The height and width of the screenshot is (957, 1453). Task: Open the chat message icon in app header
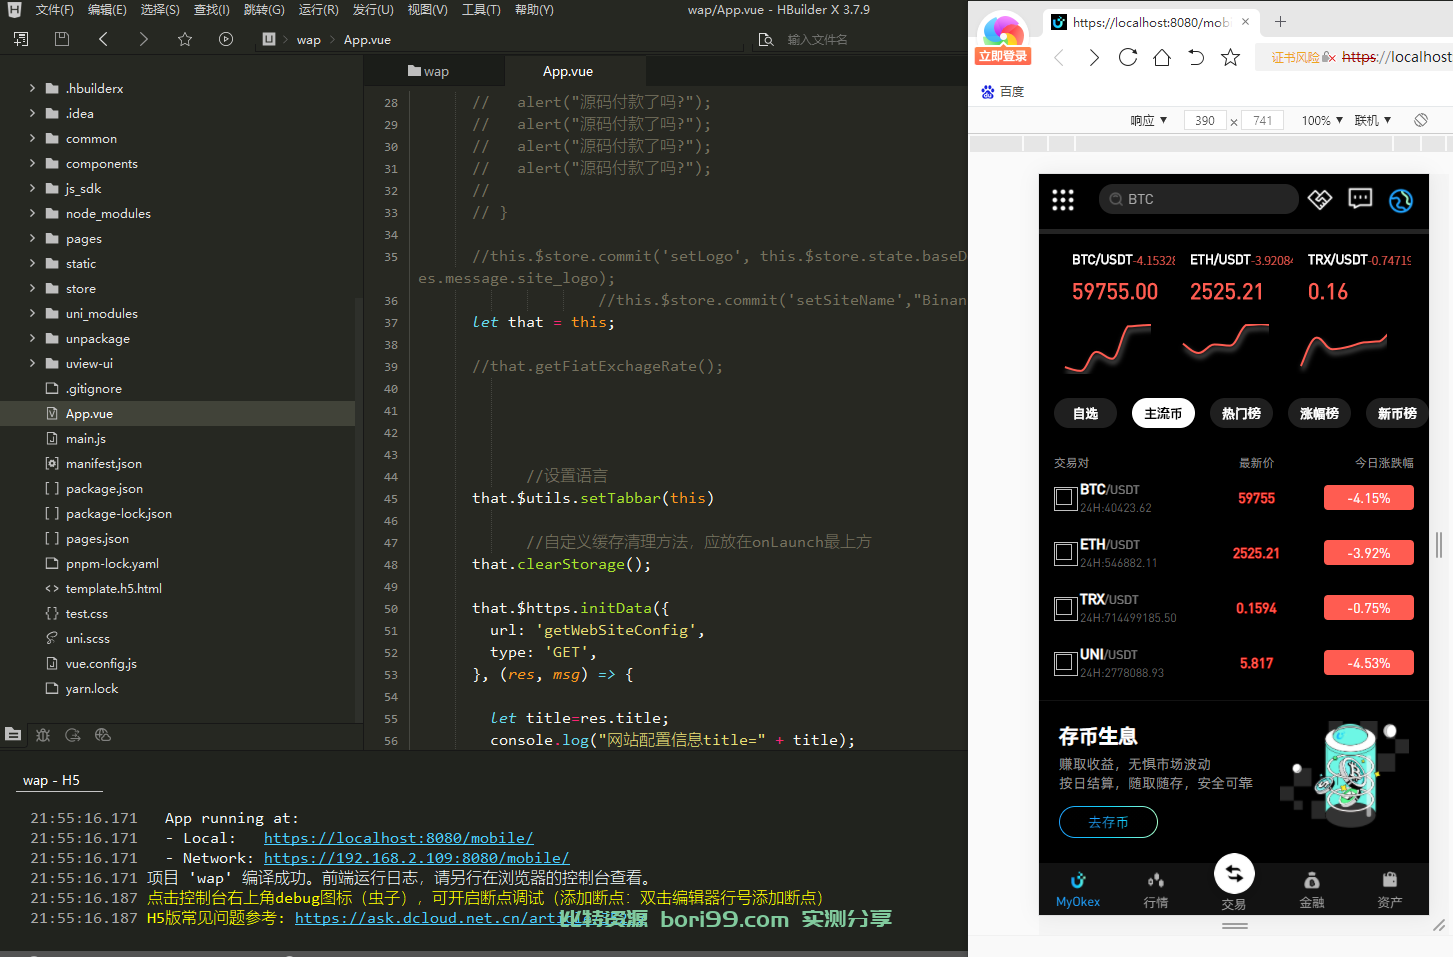1360,199
